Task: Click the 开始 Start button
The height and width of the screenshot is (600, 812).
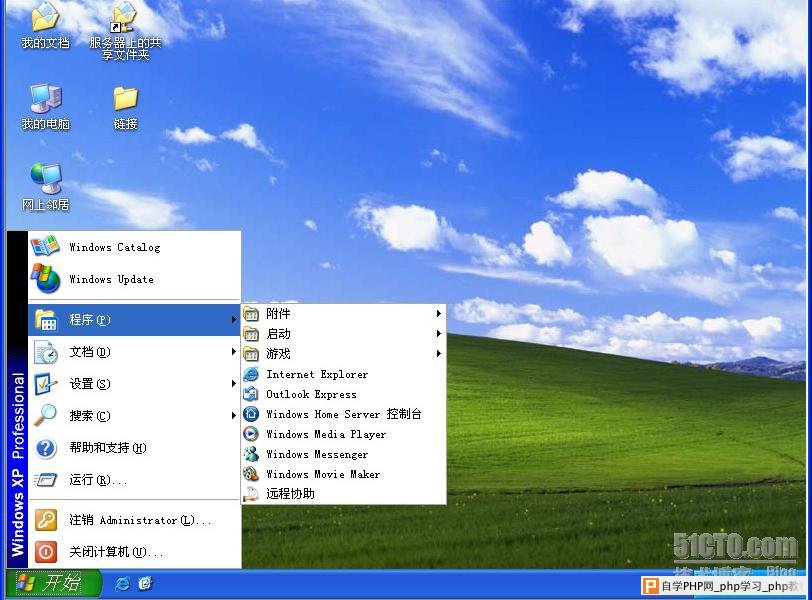Action: [52, 584]
